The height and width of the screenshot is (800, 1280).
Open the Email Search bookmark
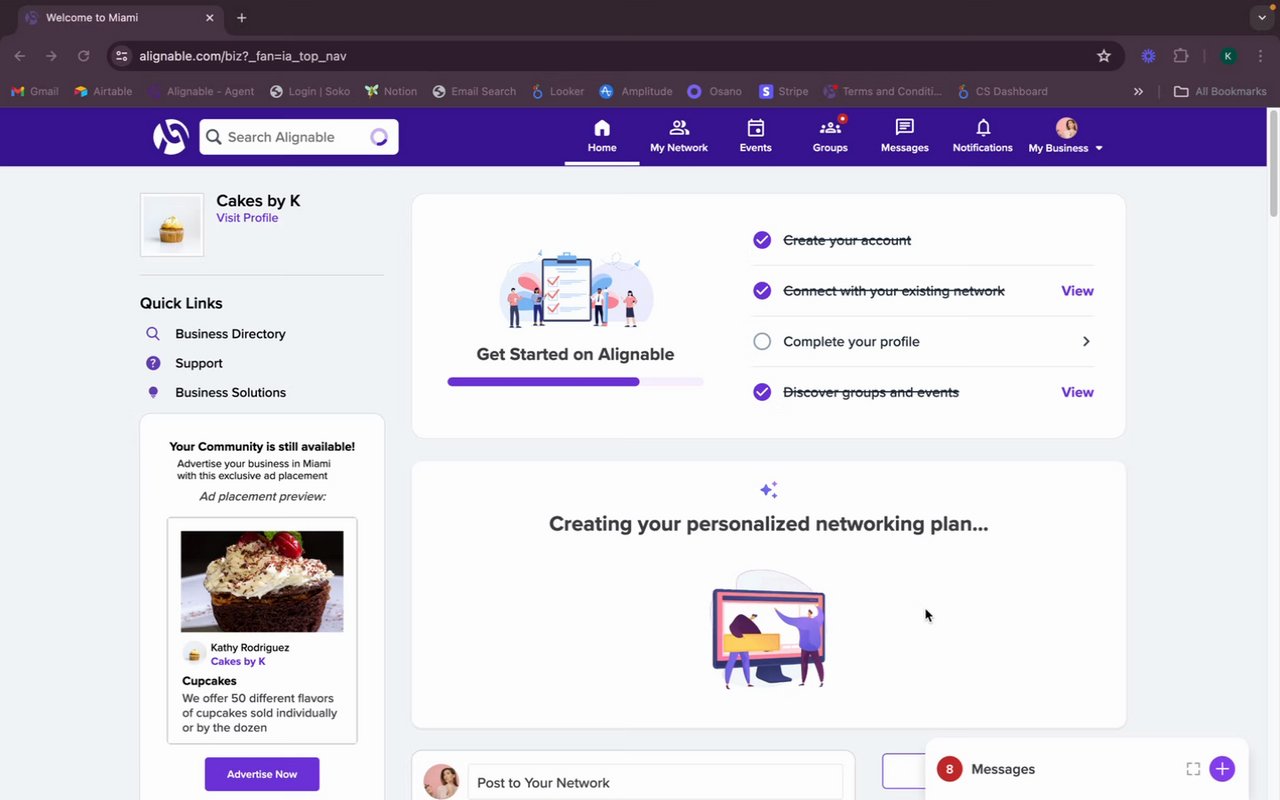point(474,91)
